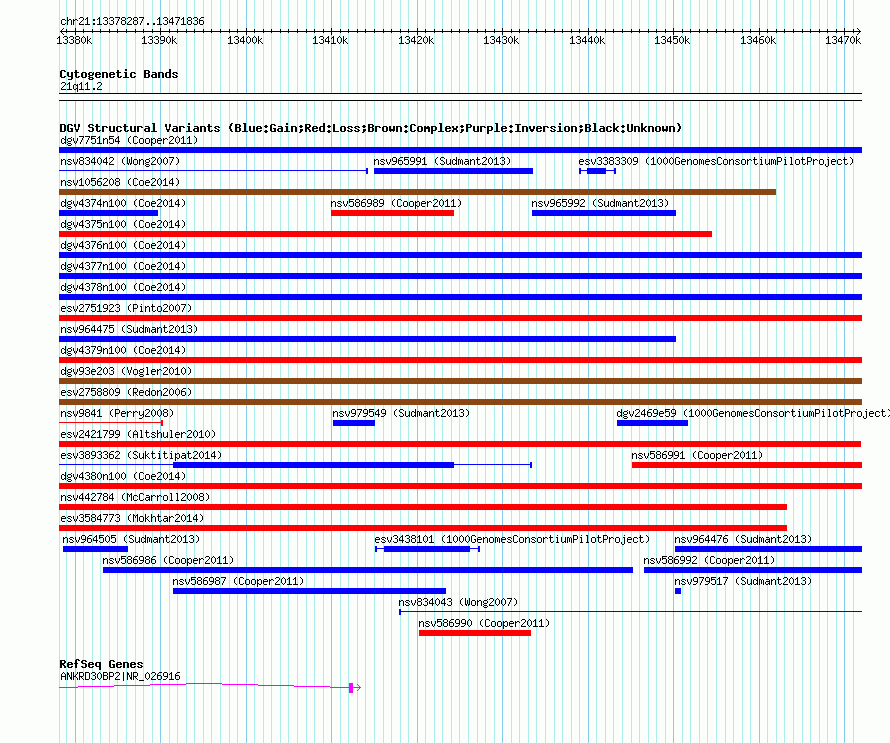Click nsv586992 (Cooper2011) blue bar
The image size is (890, 743).
tap(753, 570)
